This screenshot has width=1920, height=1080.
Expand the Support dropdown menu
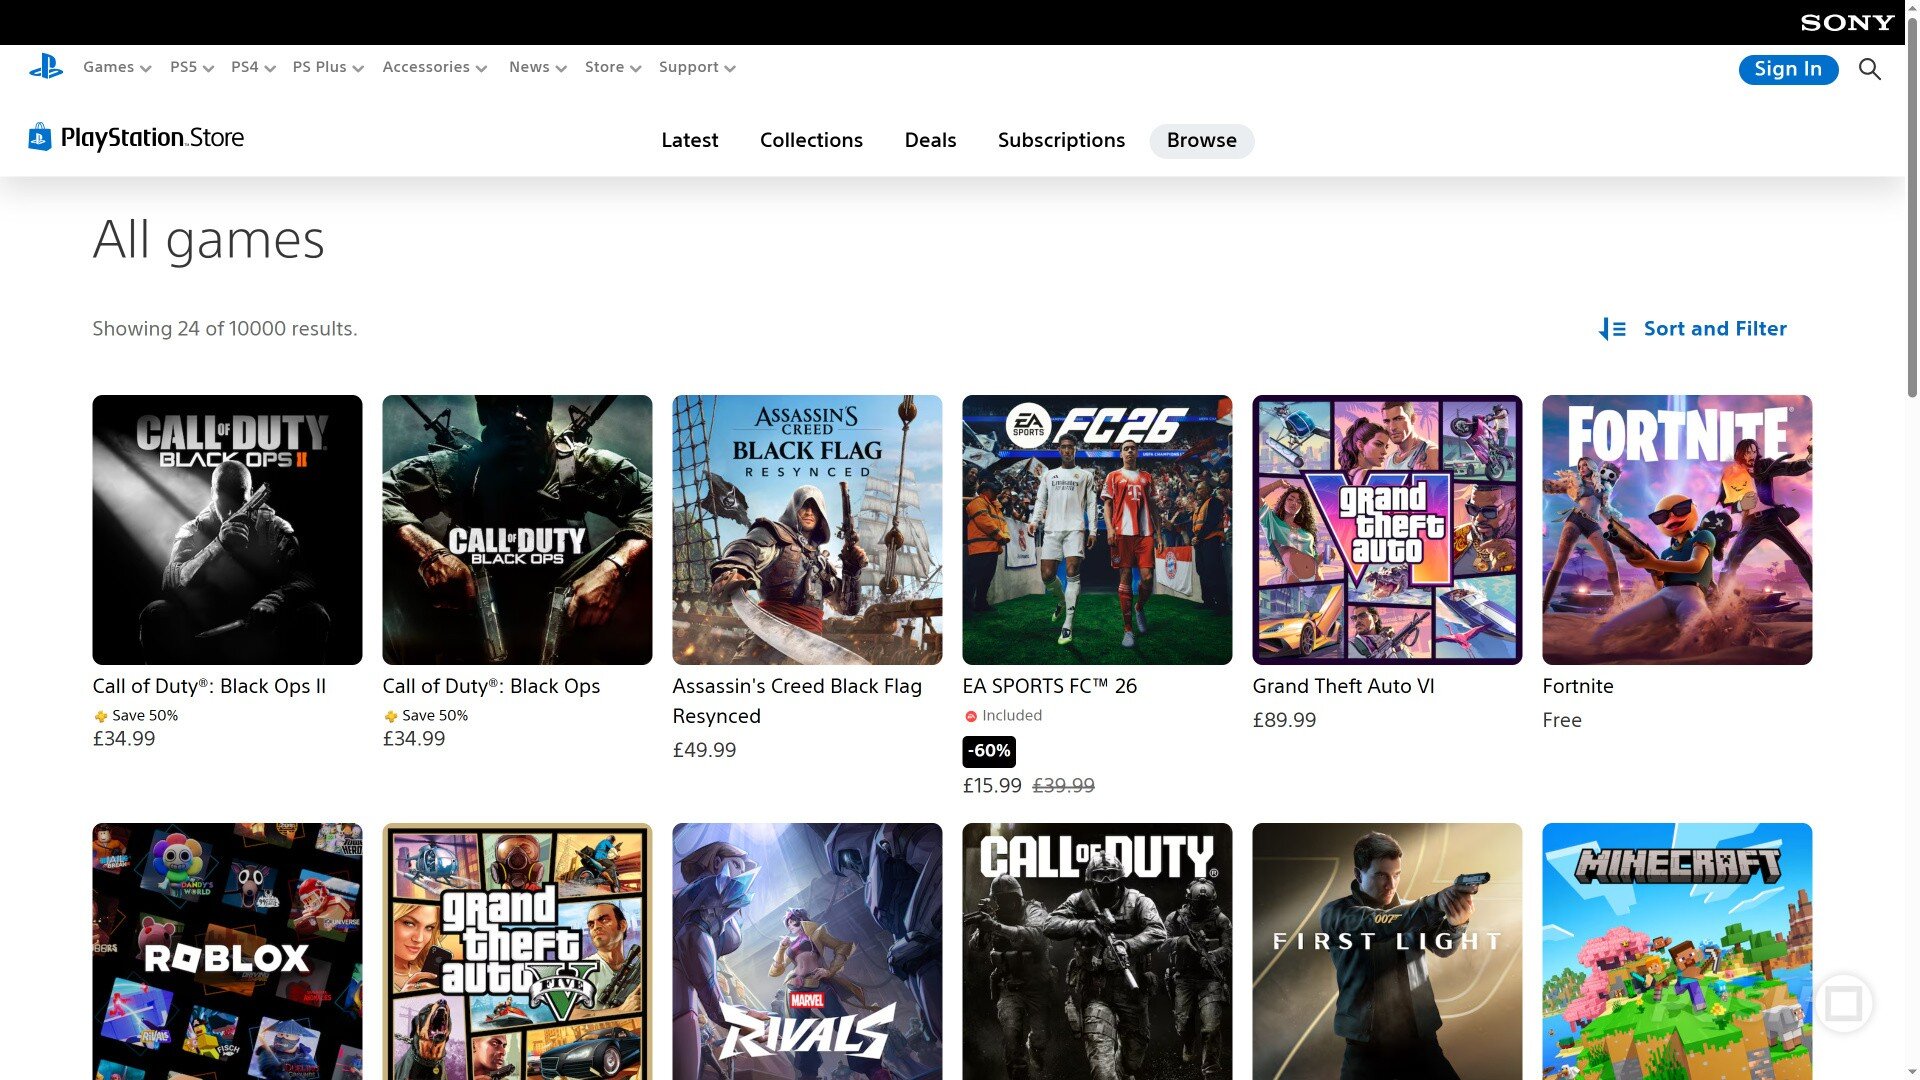[697, 67]
